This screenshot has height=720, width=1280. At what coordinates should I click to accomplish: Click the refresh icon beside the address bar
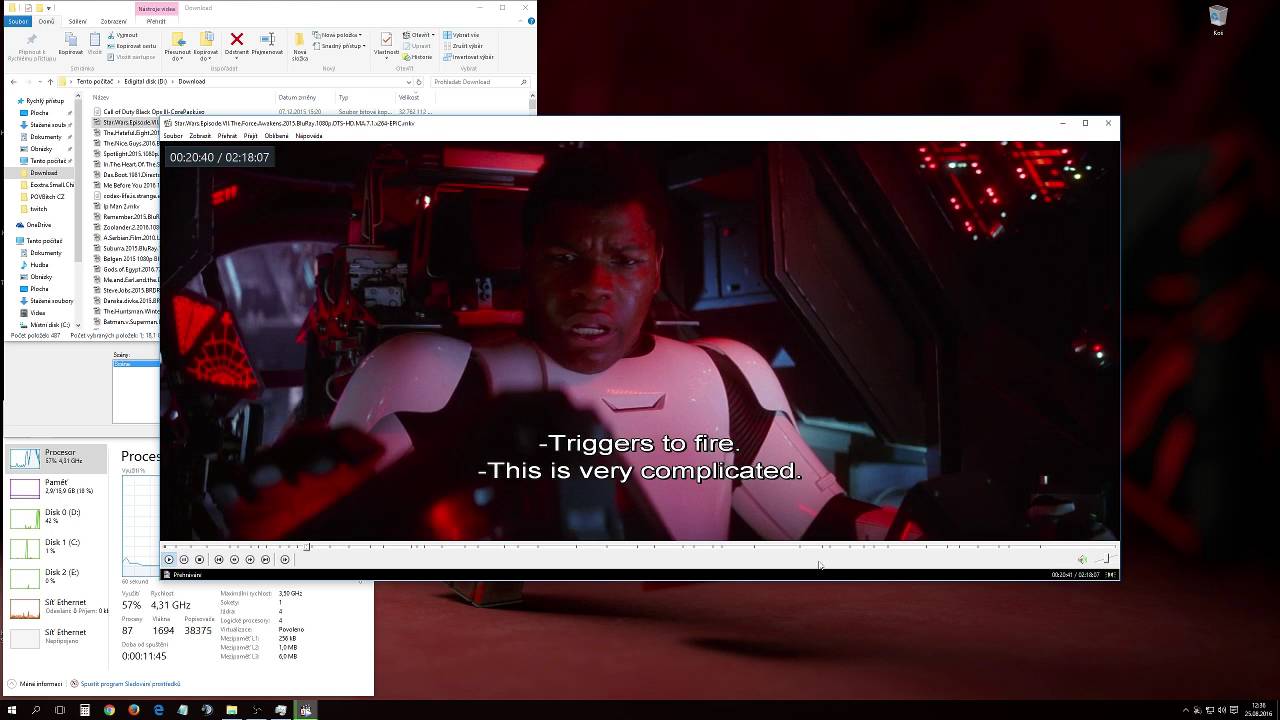click(418, 82)
